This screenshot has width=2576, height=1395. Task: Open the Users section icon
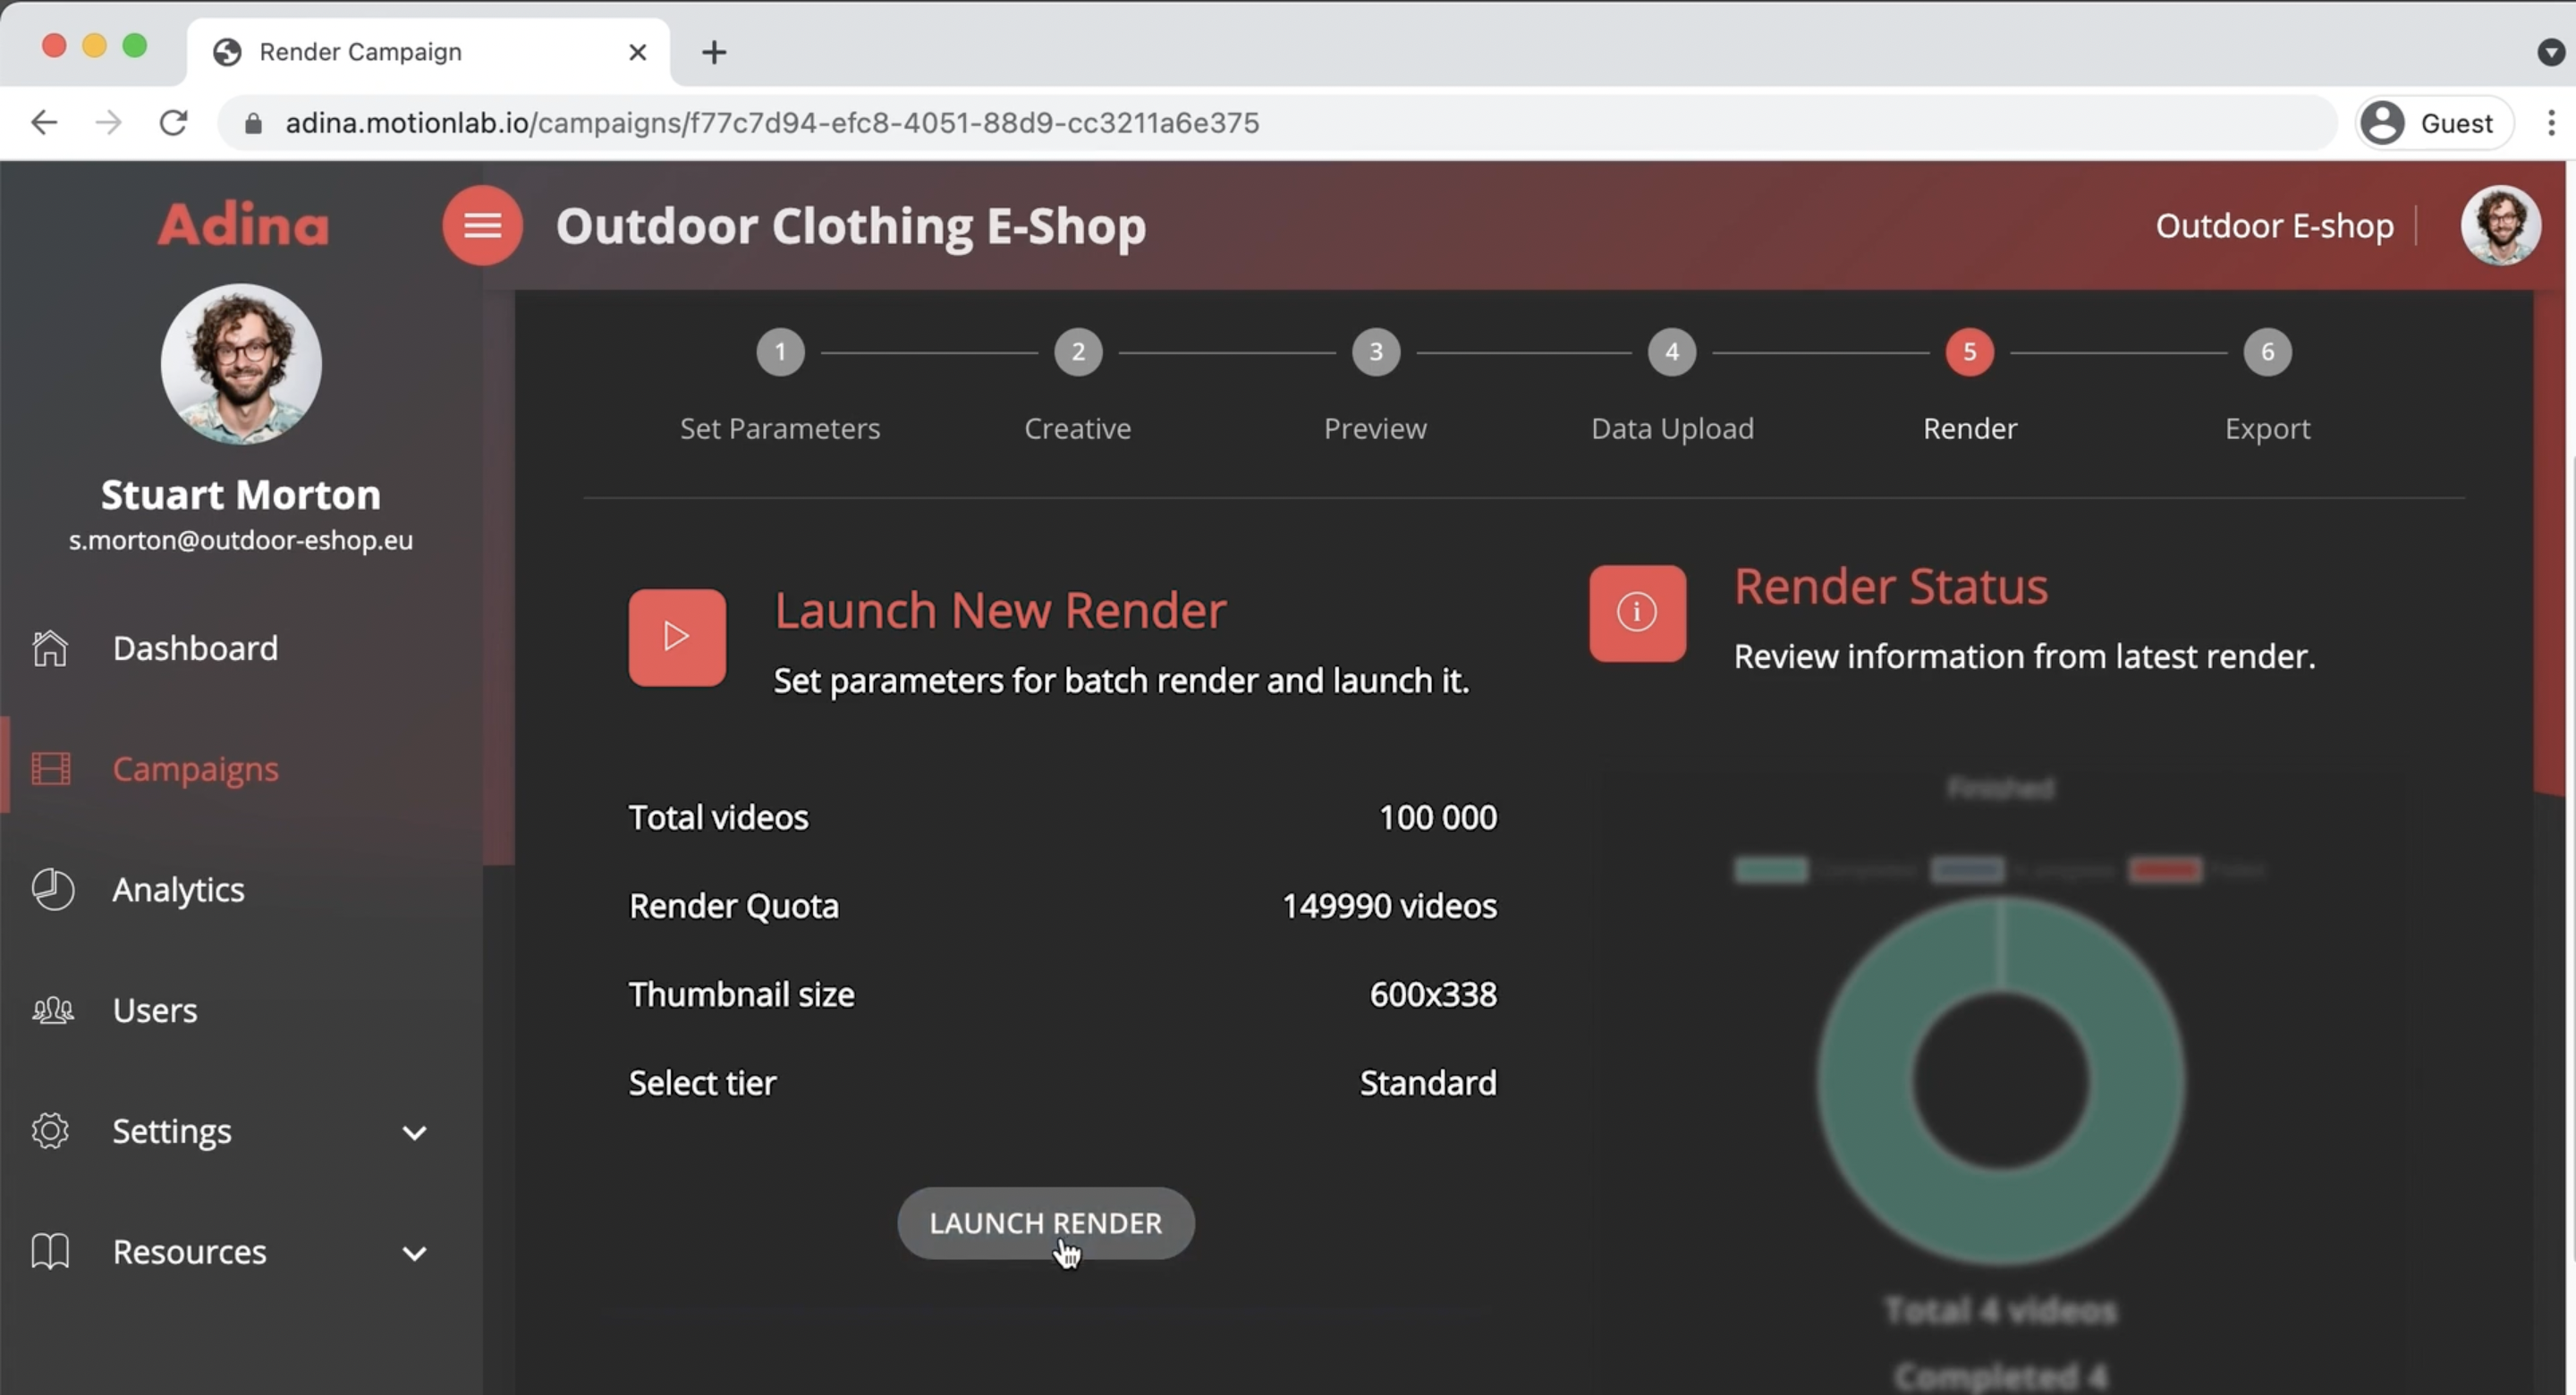tap(52, 1010)
